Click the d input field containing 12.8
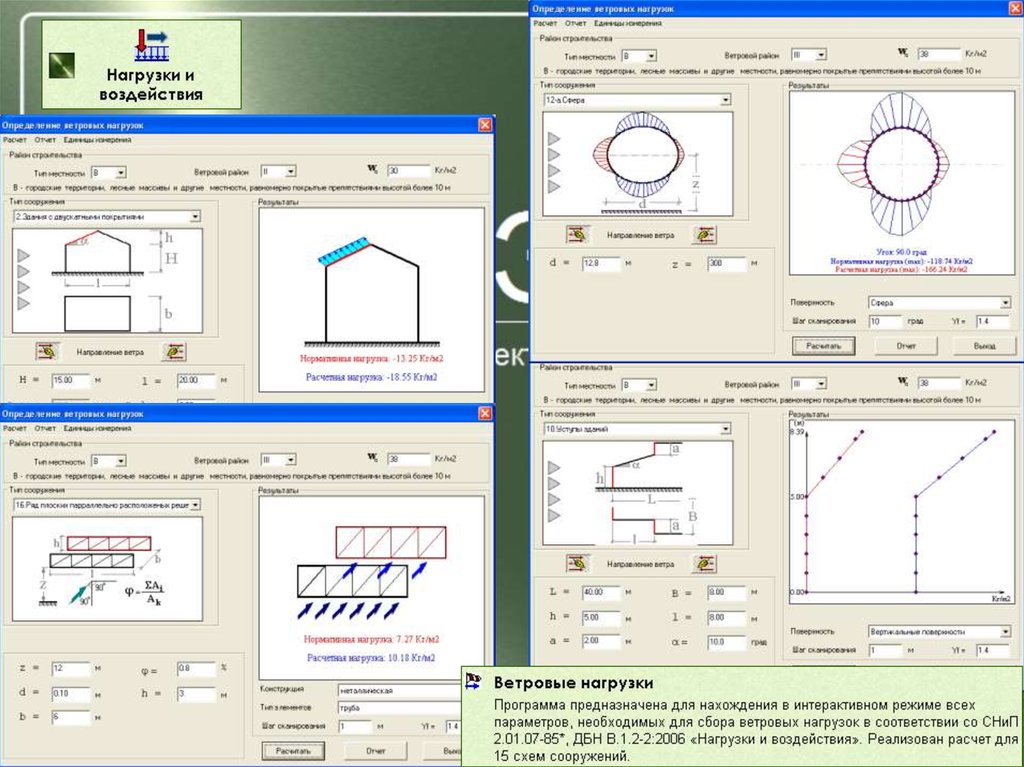The width and height of the screenshot is (1024, 767). [600, 264]
